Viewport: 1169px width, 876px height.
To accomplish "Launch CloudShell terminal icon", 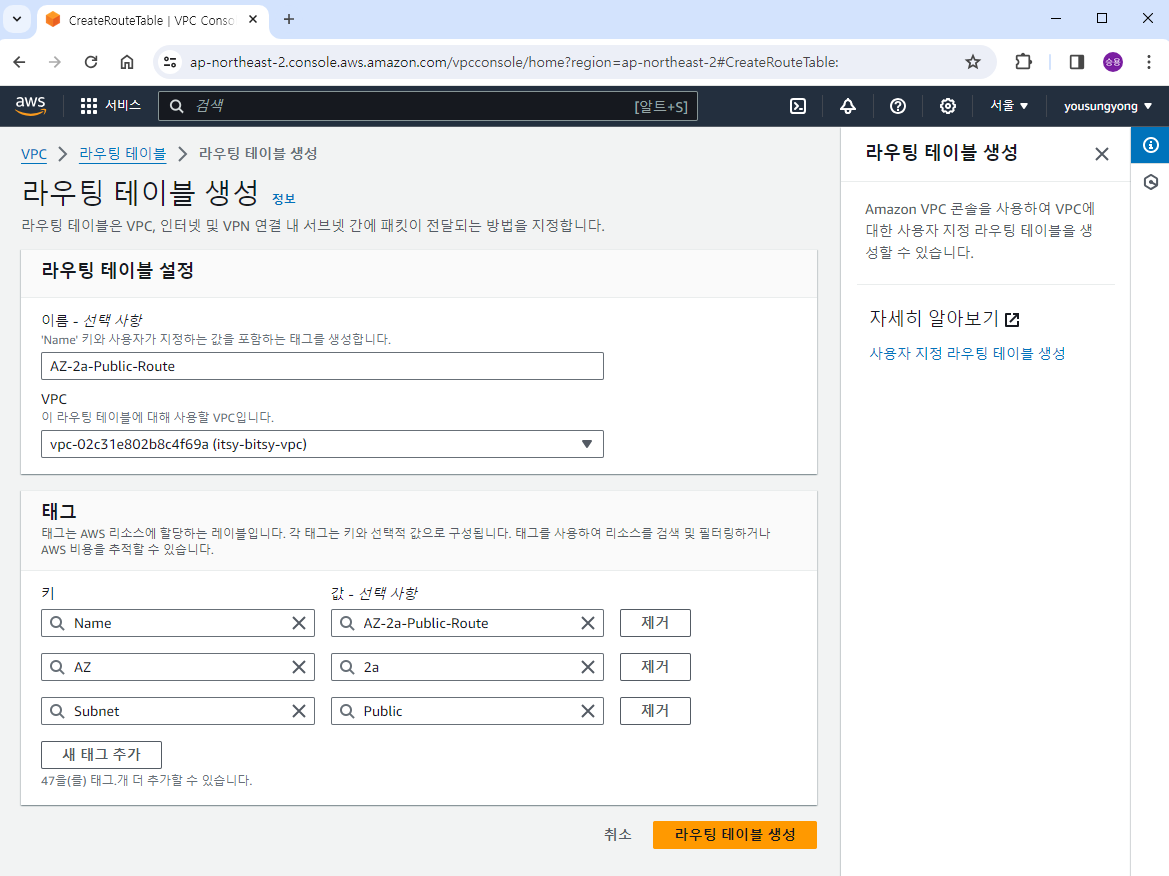I will pyautogui.click(x=798, y=106).
